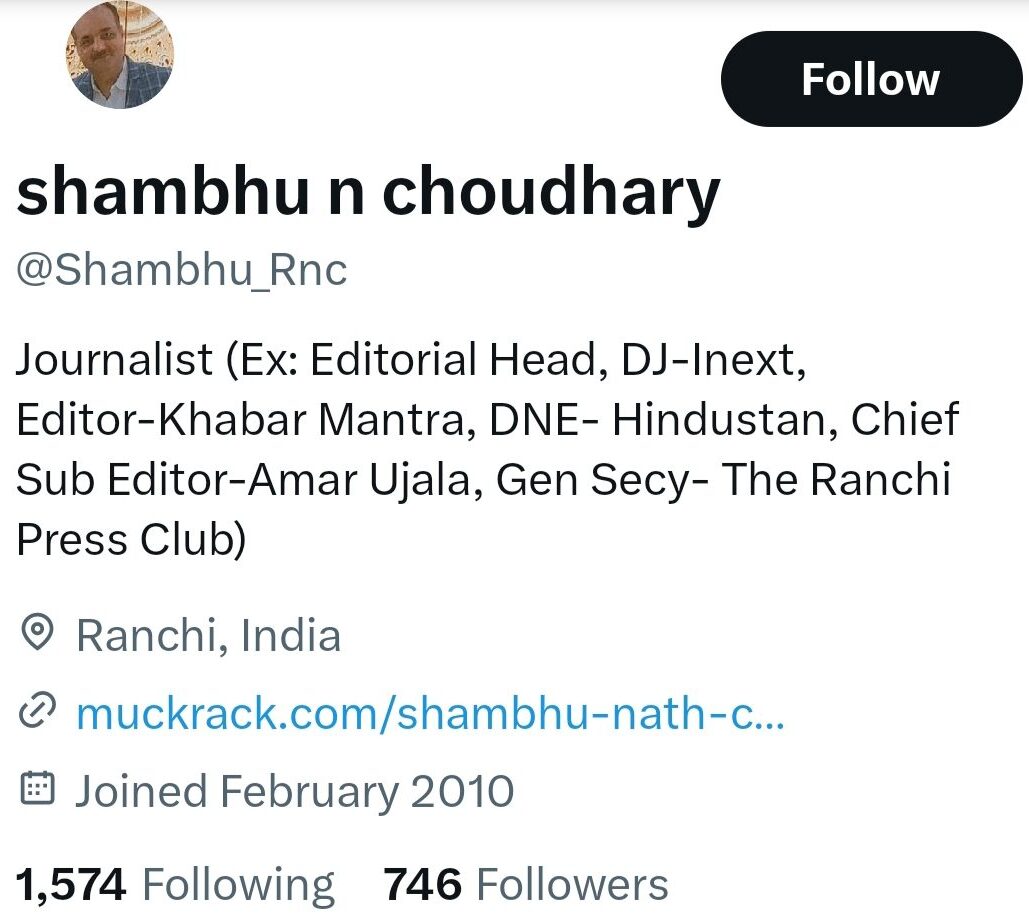Open the muckrack.com/shambhu-nath-c... link
The height and width of the screenshot is (917, 1029).
(x=430, y=712)
